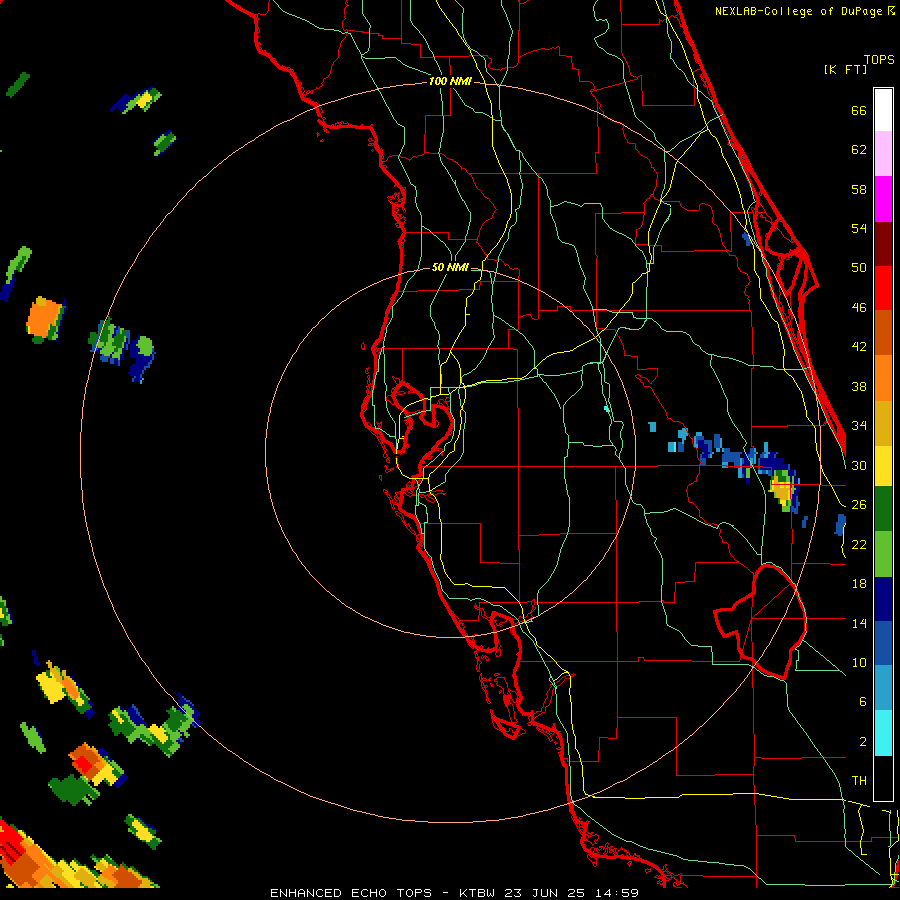Screen dimensions: 900x900
Task: Select the 38 legend value
Action: (859, 386)
